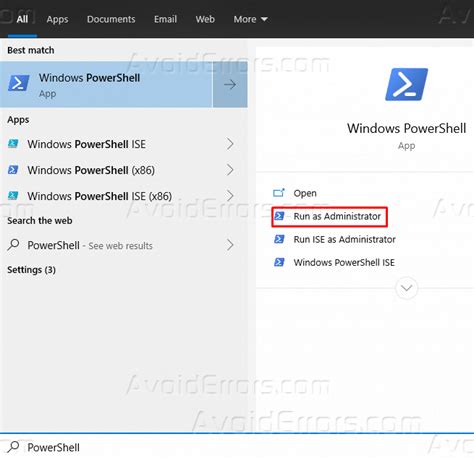
Task: Select the Documents search tab
Action: pyautogui.click(x=111, y=19)
